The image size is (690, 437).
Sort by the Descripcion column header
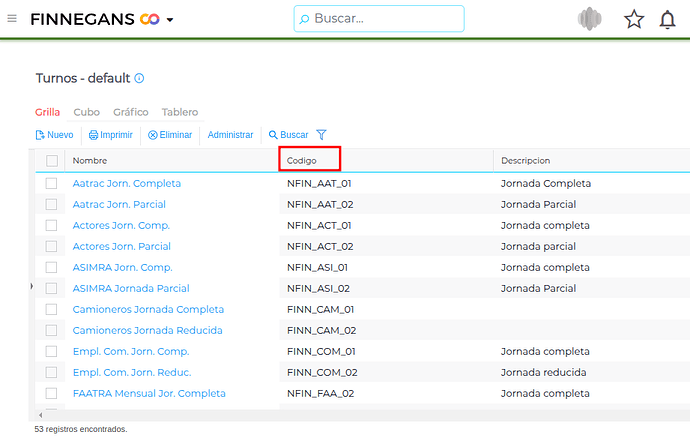[525, 161]
